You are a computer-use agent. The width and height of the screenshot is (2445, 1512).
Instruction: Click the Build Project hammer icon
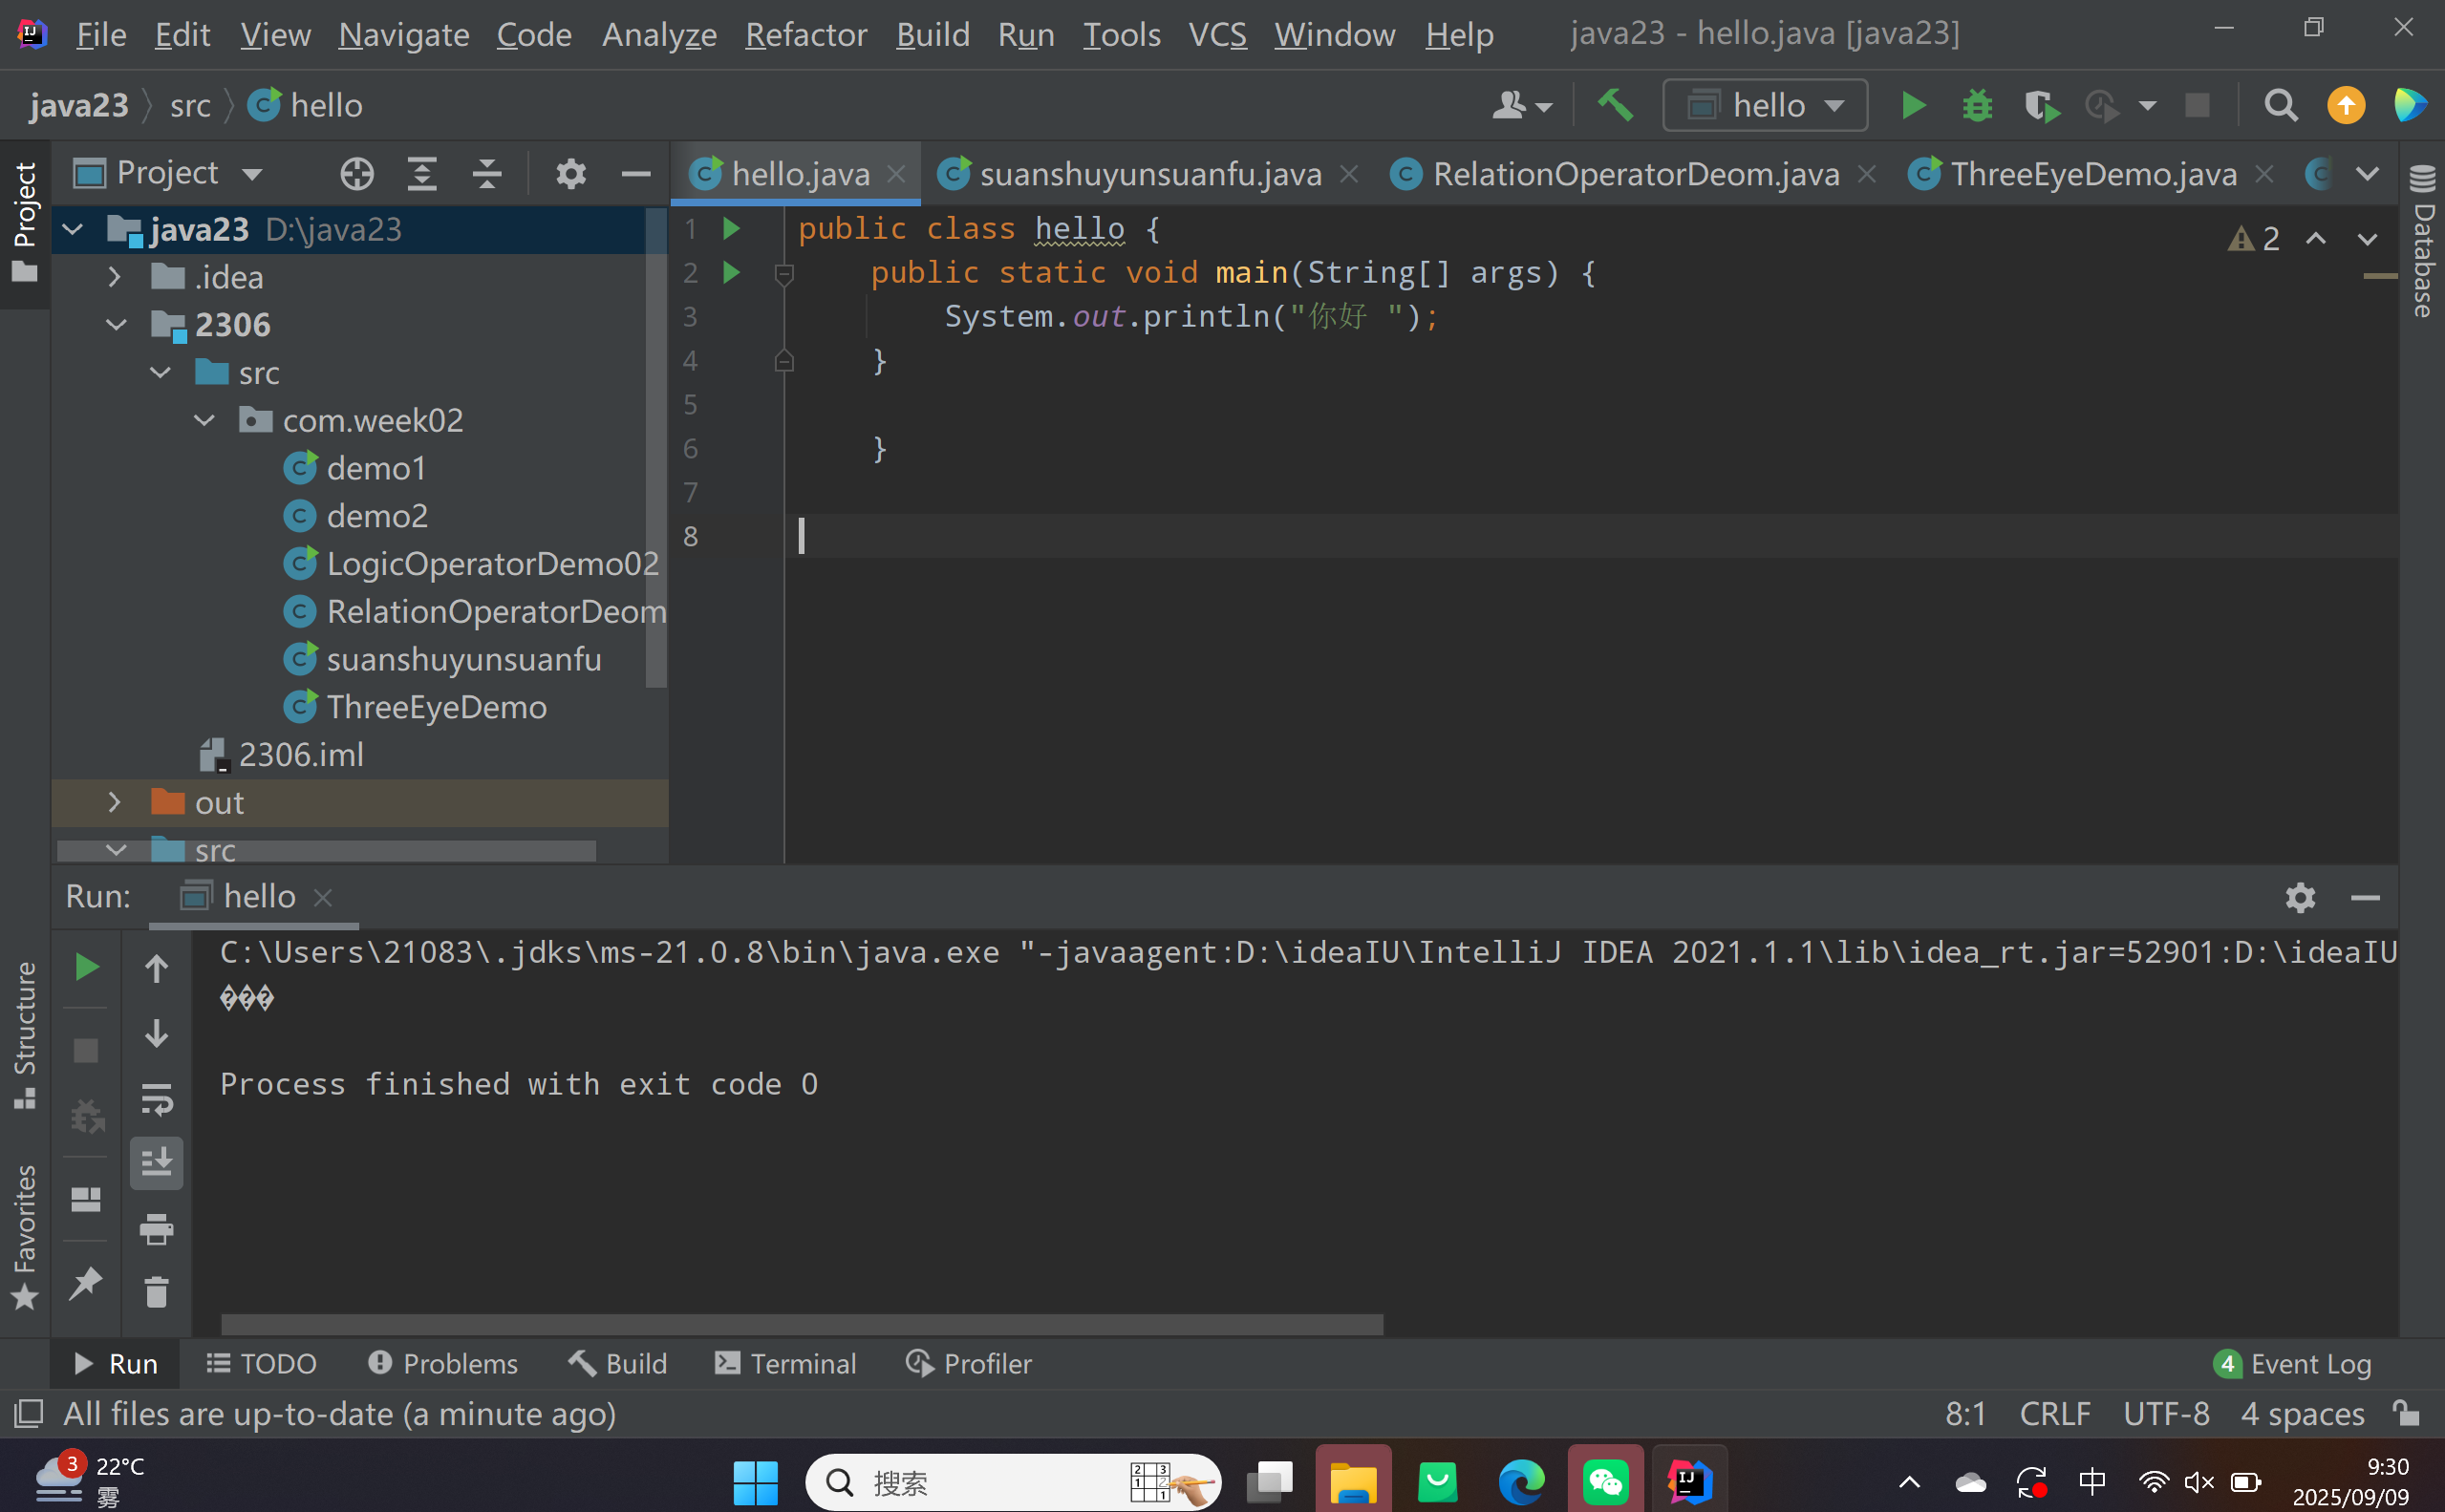1615,105
